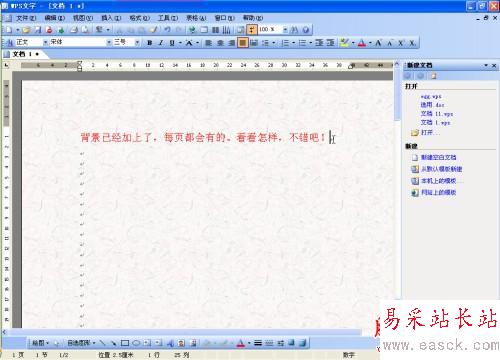Toggle Underline formatting
500x360 pixels.
click(172, 43)
